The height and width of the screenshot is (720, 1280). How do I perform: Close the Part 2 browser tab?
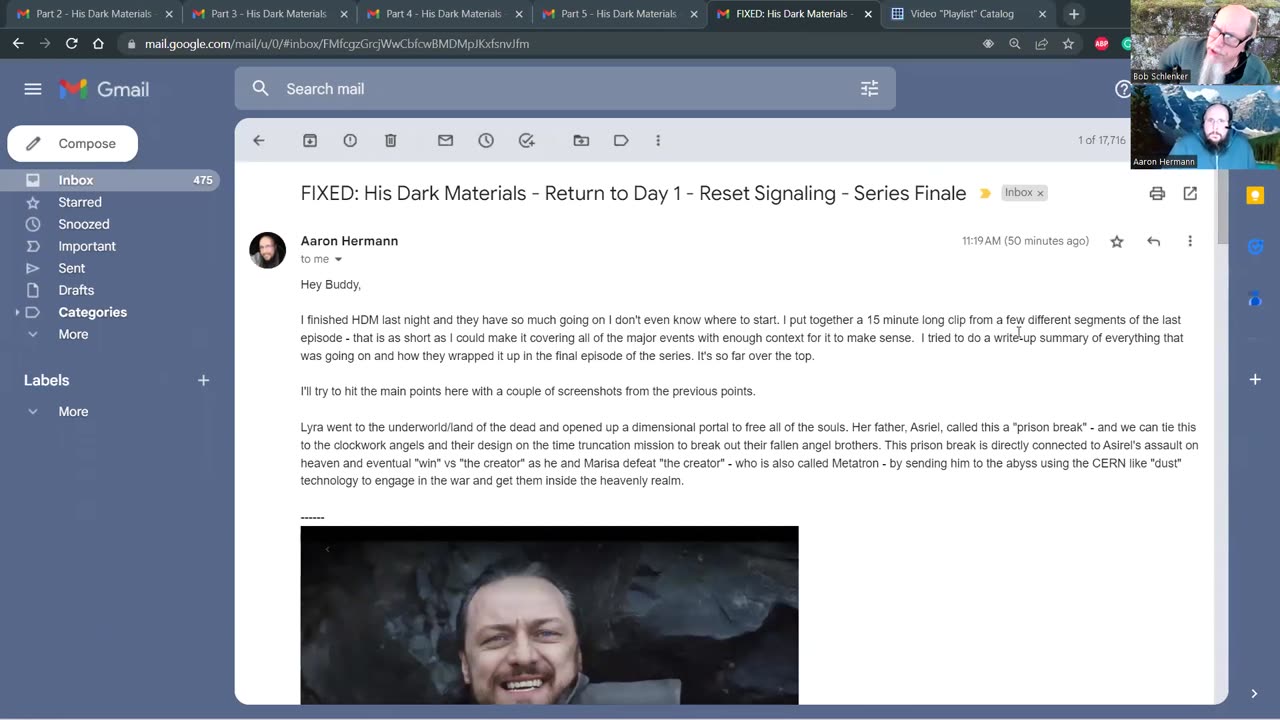(169, 14)
